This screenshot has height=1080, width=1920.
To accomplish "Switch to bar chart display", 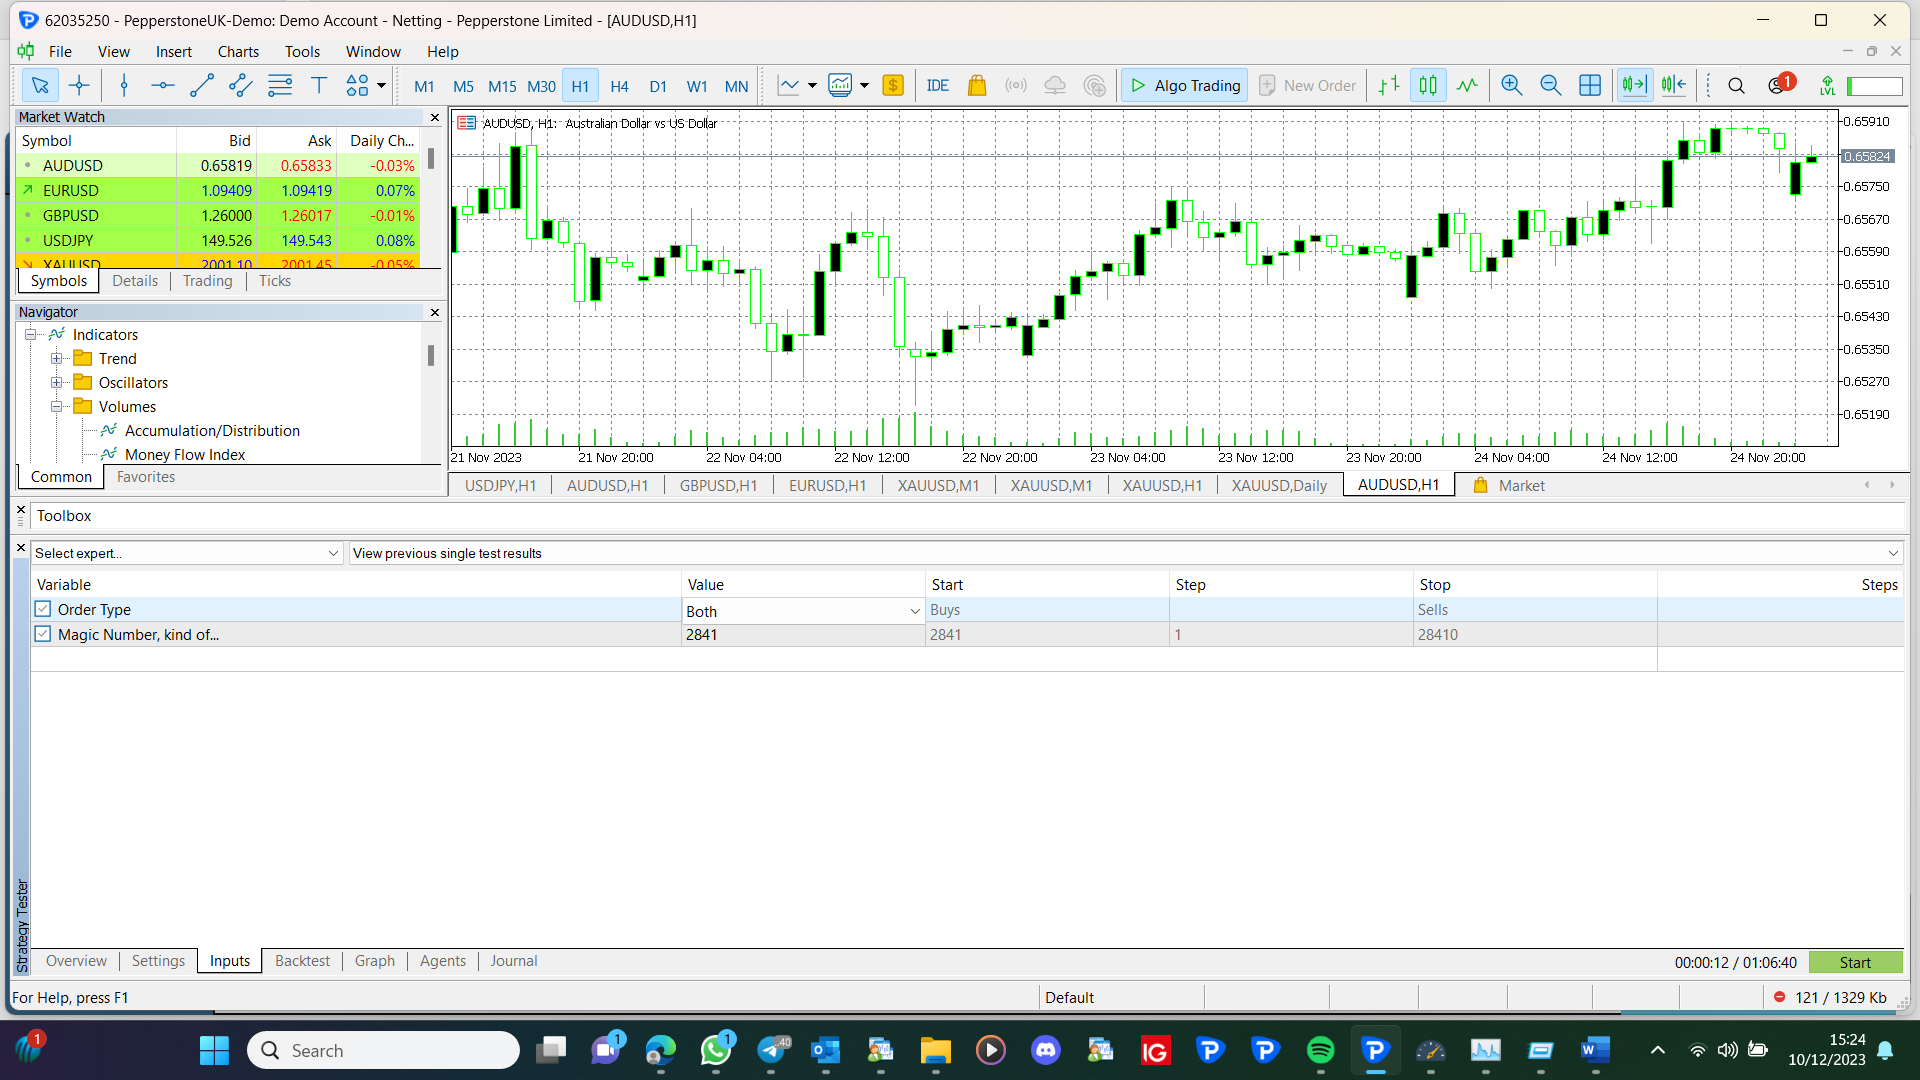I will pyautogui.click(x=1389, y=86).
